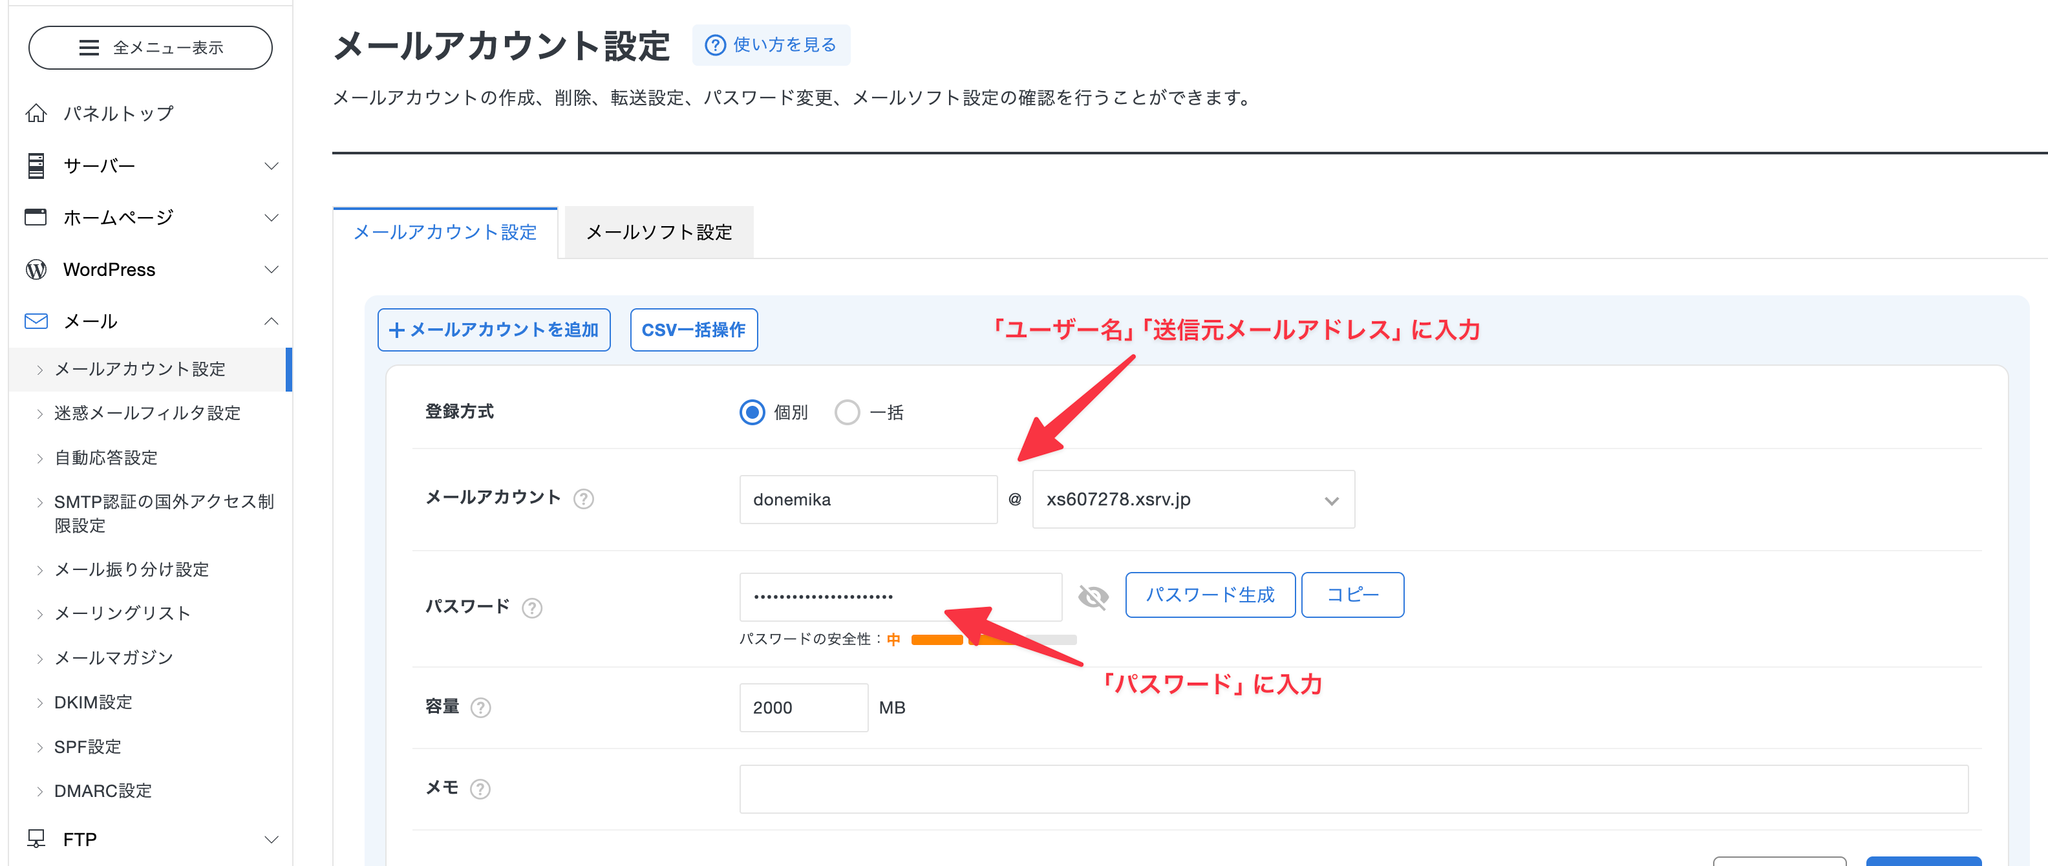Screen dimensions: 2048x866
Task: Select the 一括 registration radio button
Action: tap(847, 412)
